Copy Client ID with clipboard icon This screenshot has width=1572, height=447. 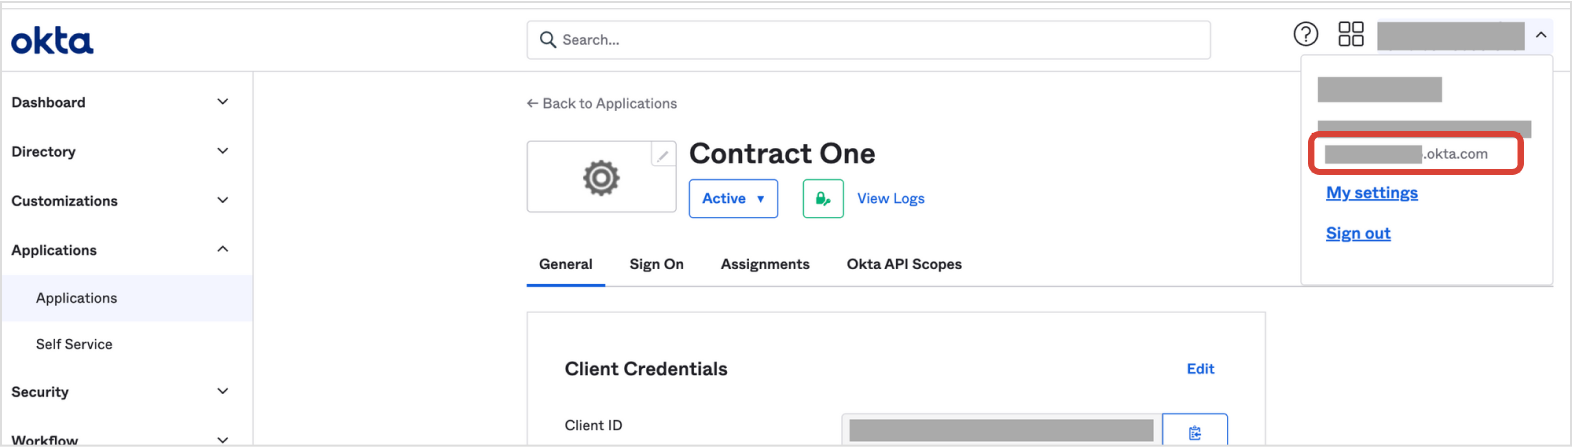[x=1195, y=431]
